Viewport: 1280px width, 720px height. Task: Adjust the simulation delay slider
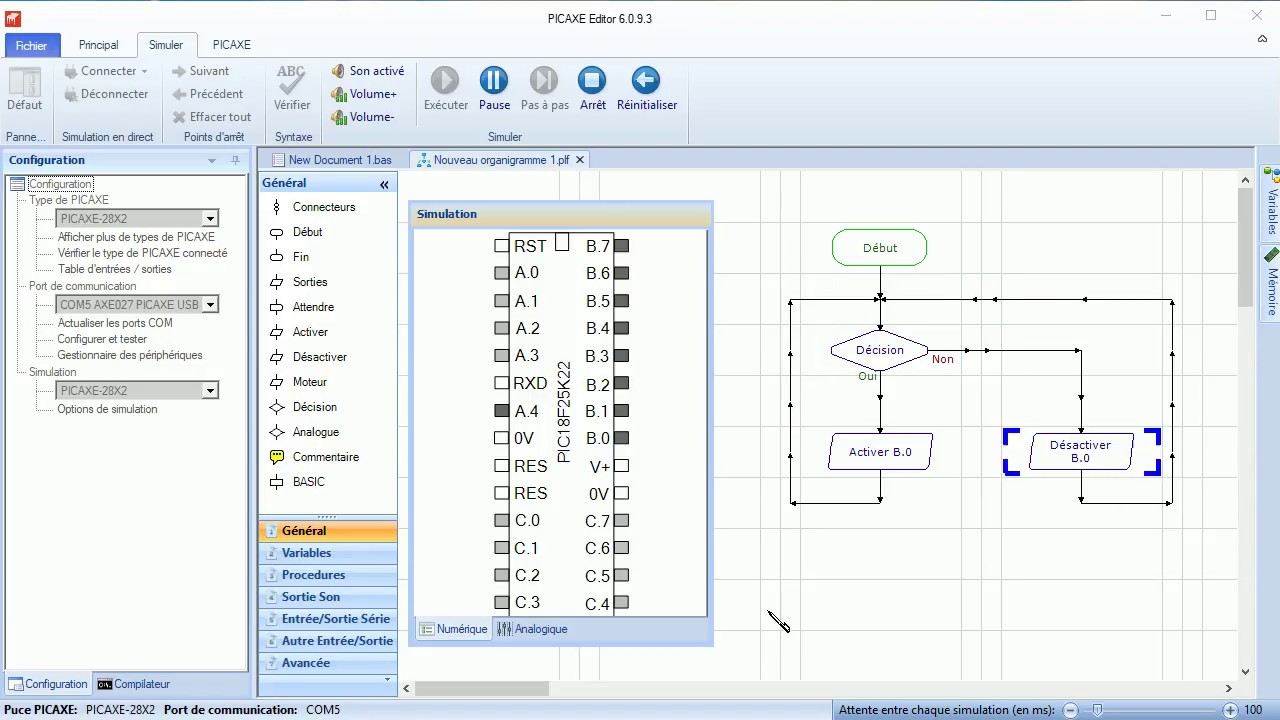(x=1098, y=710)
